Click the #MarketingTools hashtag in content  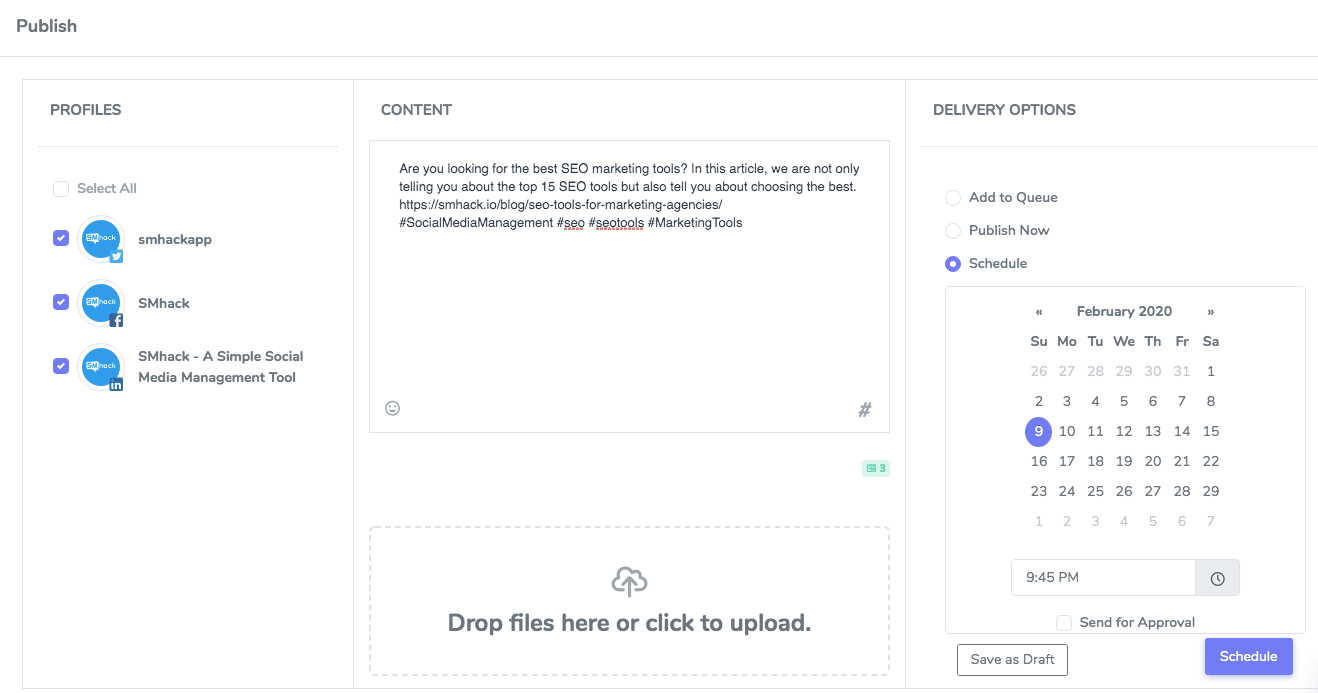point(695,223)
